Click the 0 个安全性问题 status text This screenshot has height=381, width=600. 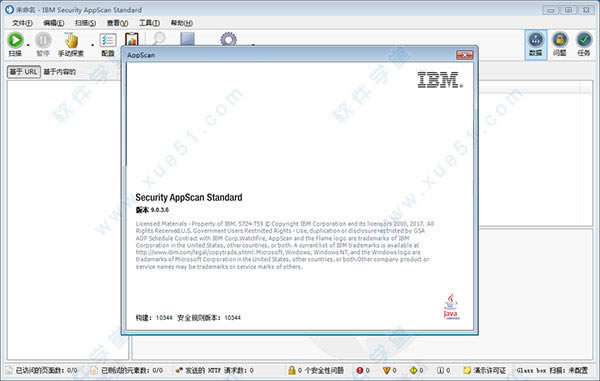[321, 370]
